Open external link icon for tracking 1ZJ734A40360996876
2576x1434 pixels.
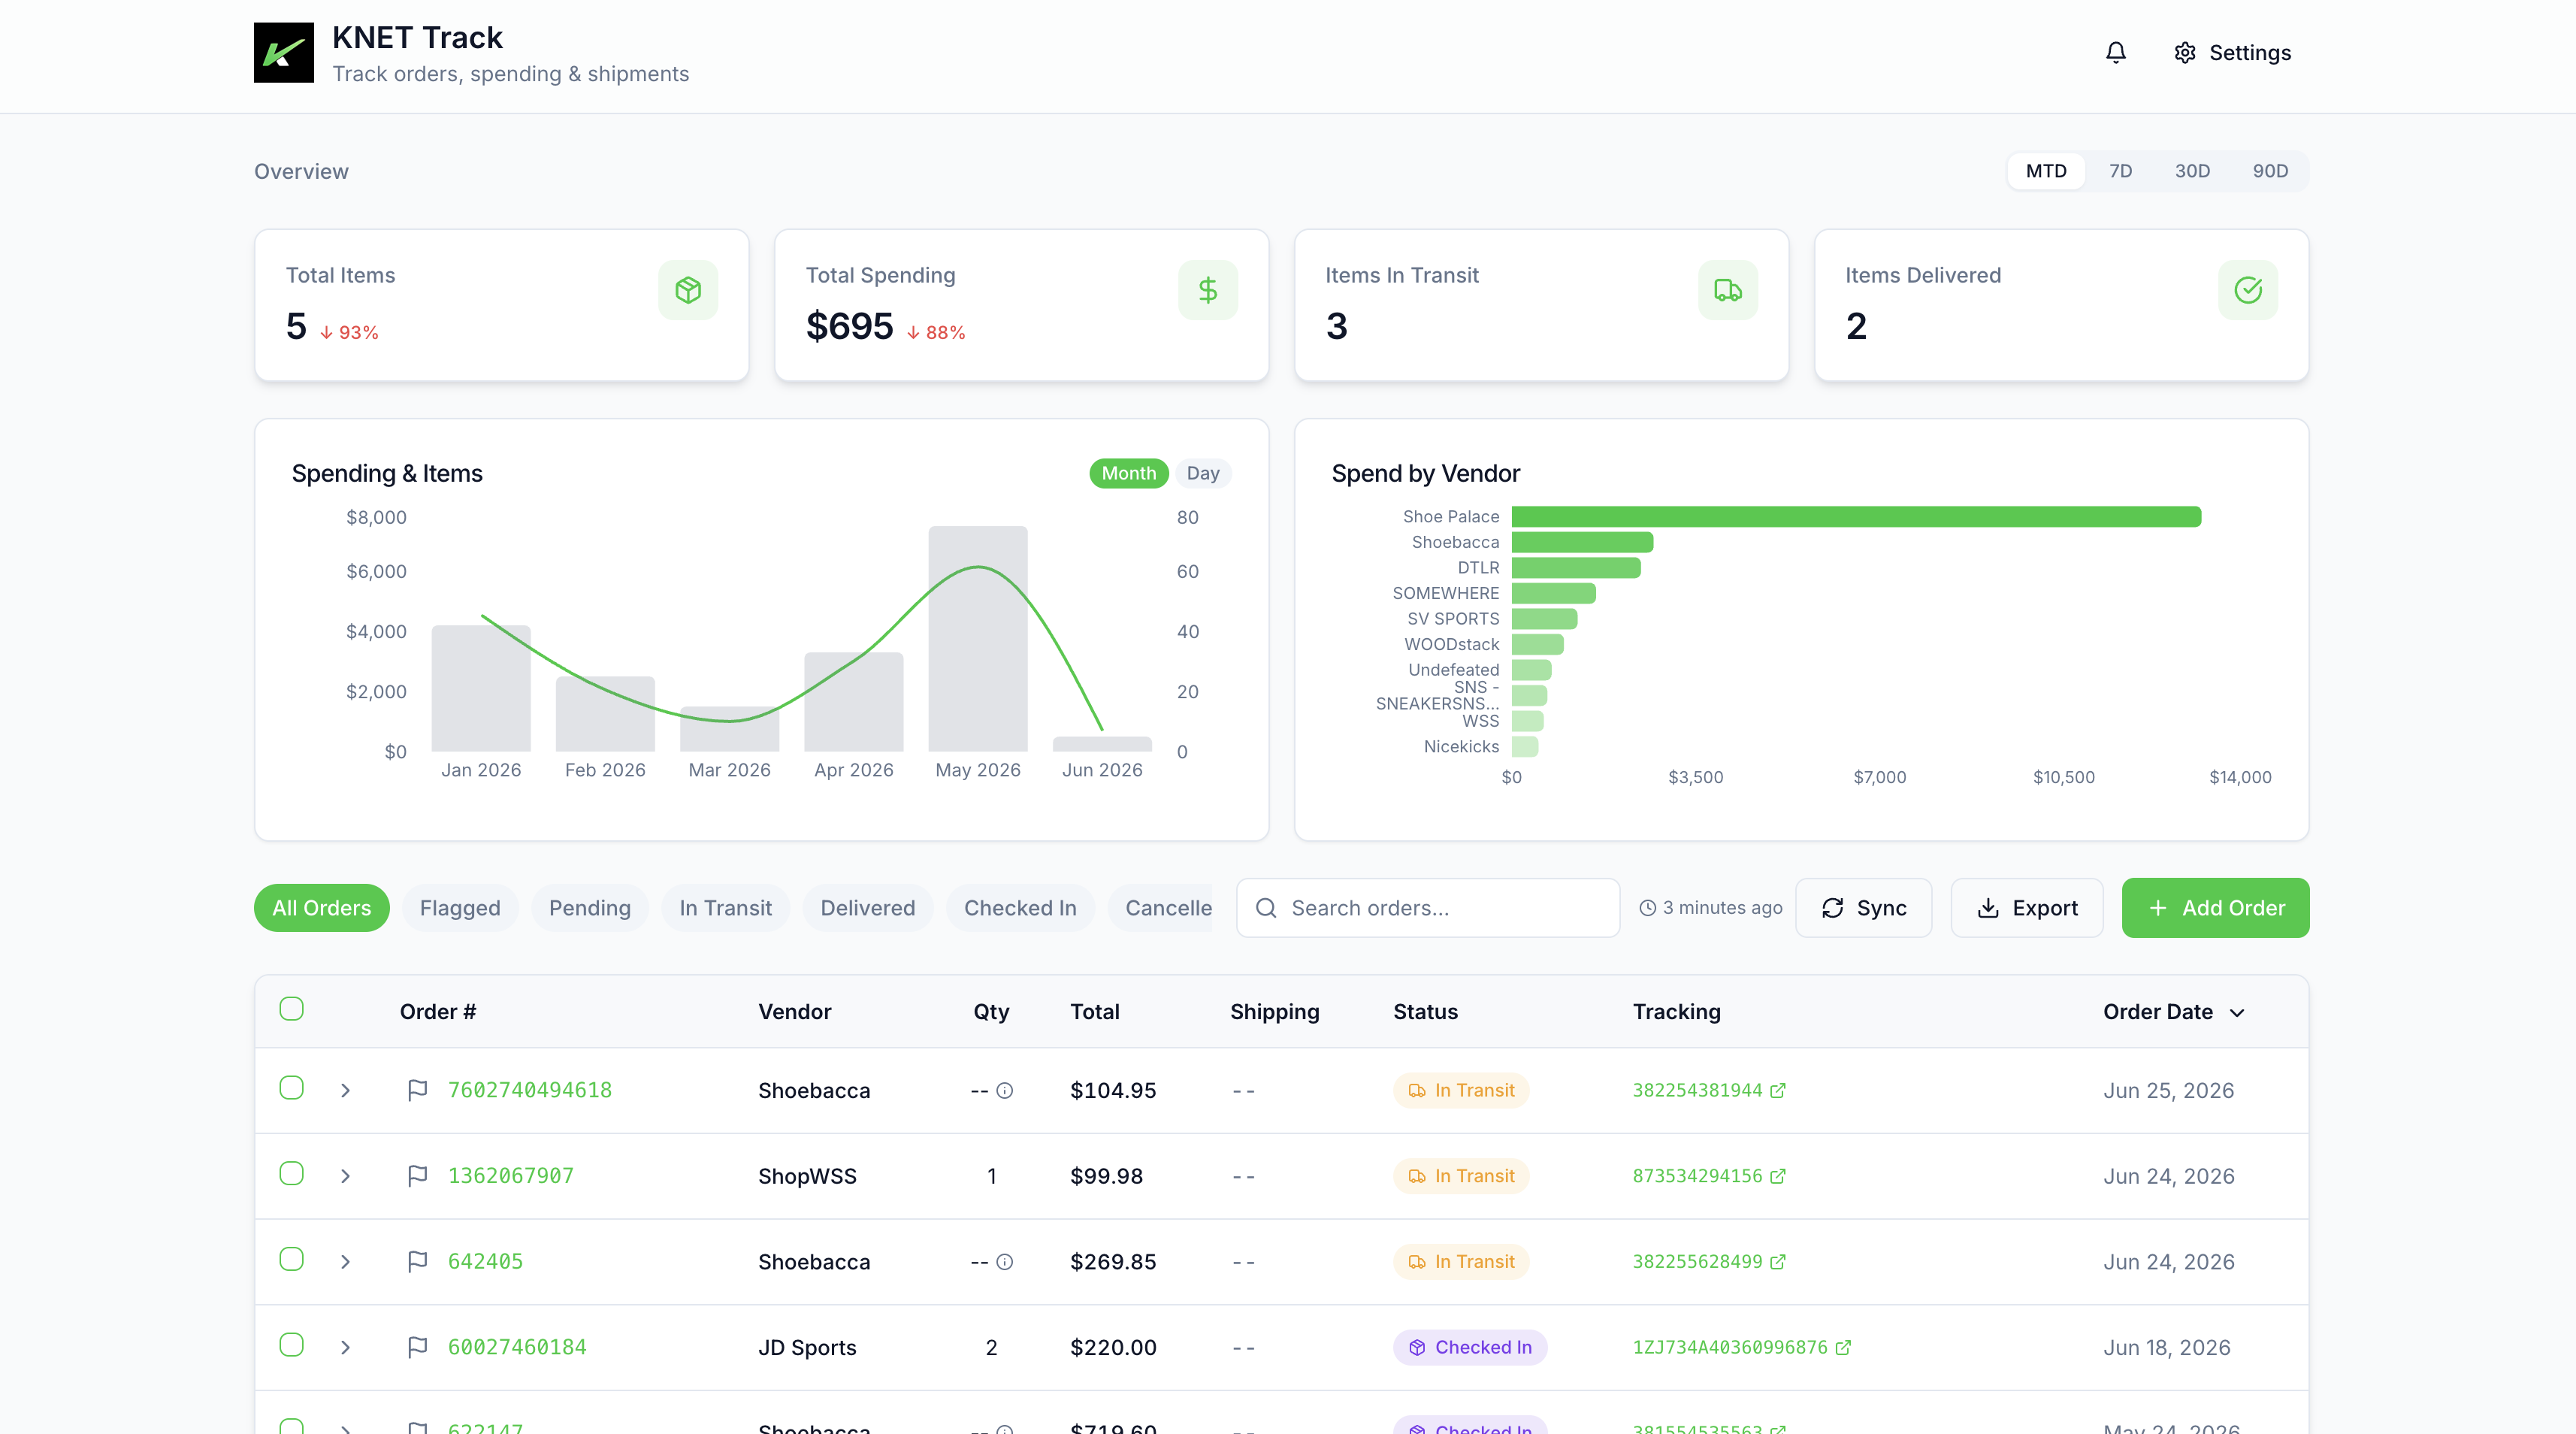click(x=1843, y=1347)
